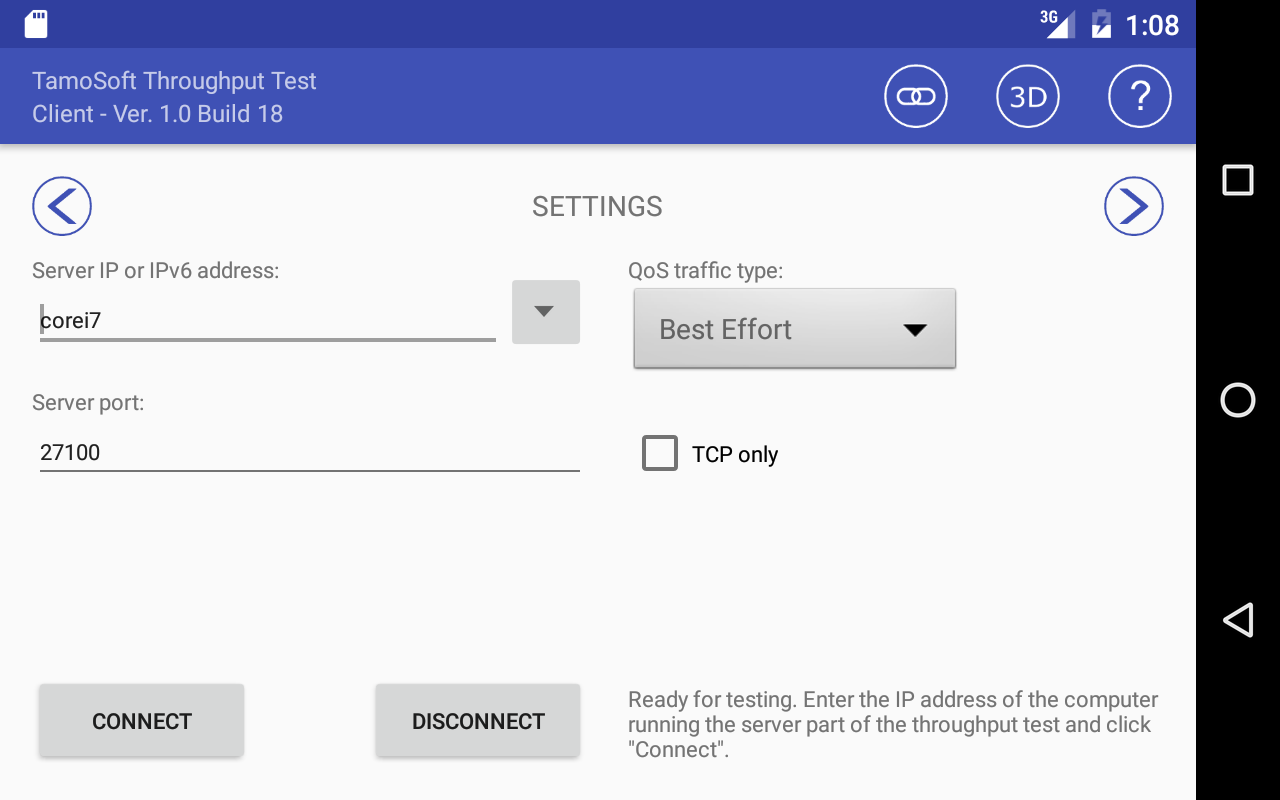Open the server address history dropdown
Screen dimensions: 1280x800
click(x=545, y=312)
